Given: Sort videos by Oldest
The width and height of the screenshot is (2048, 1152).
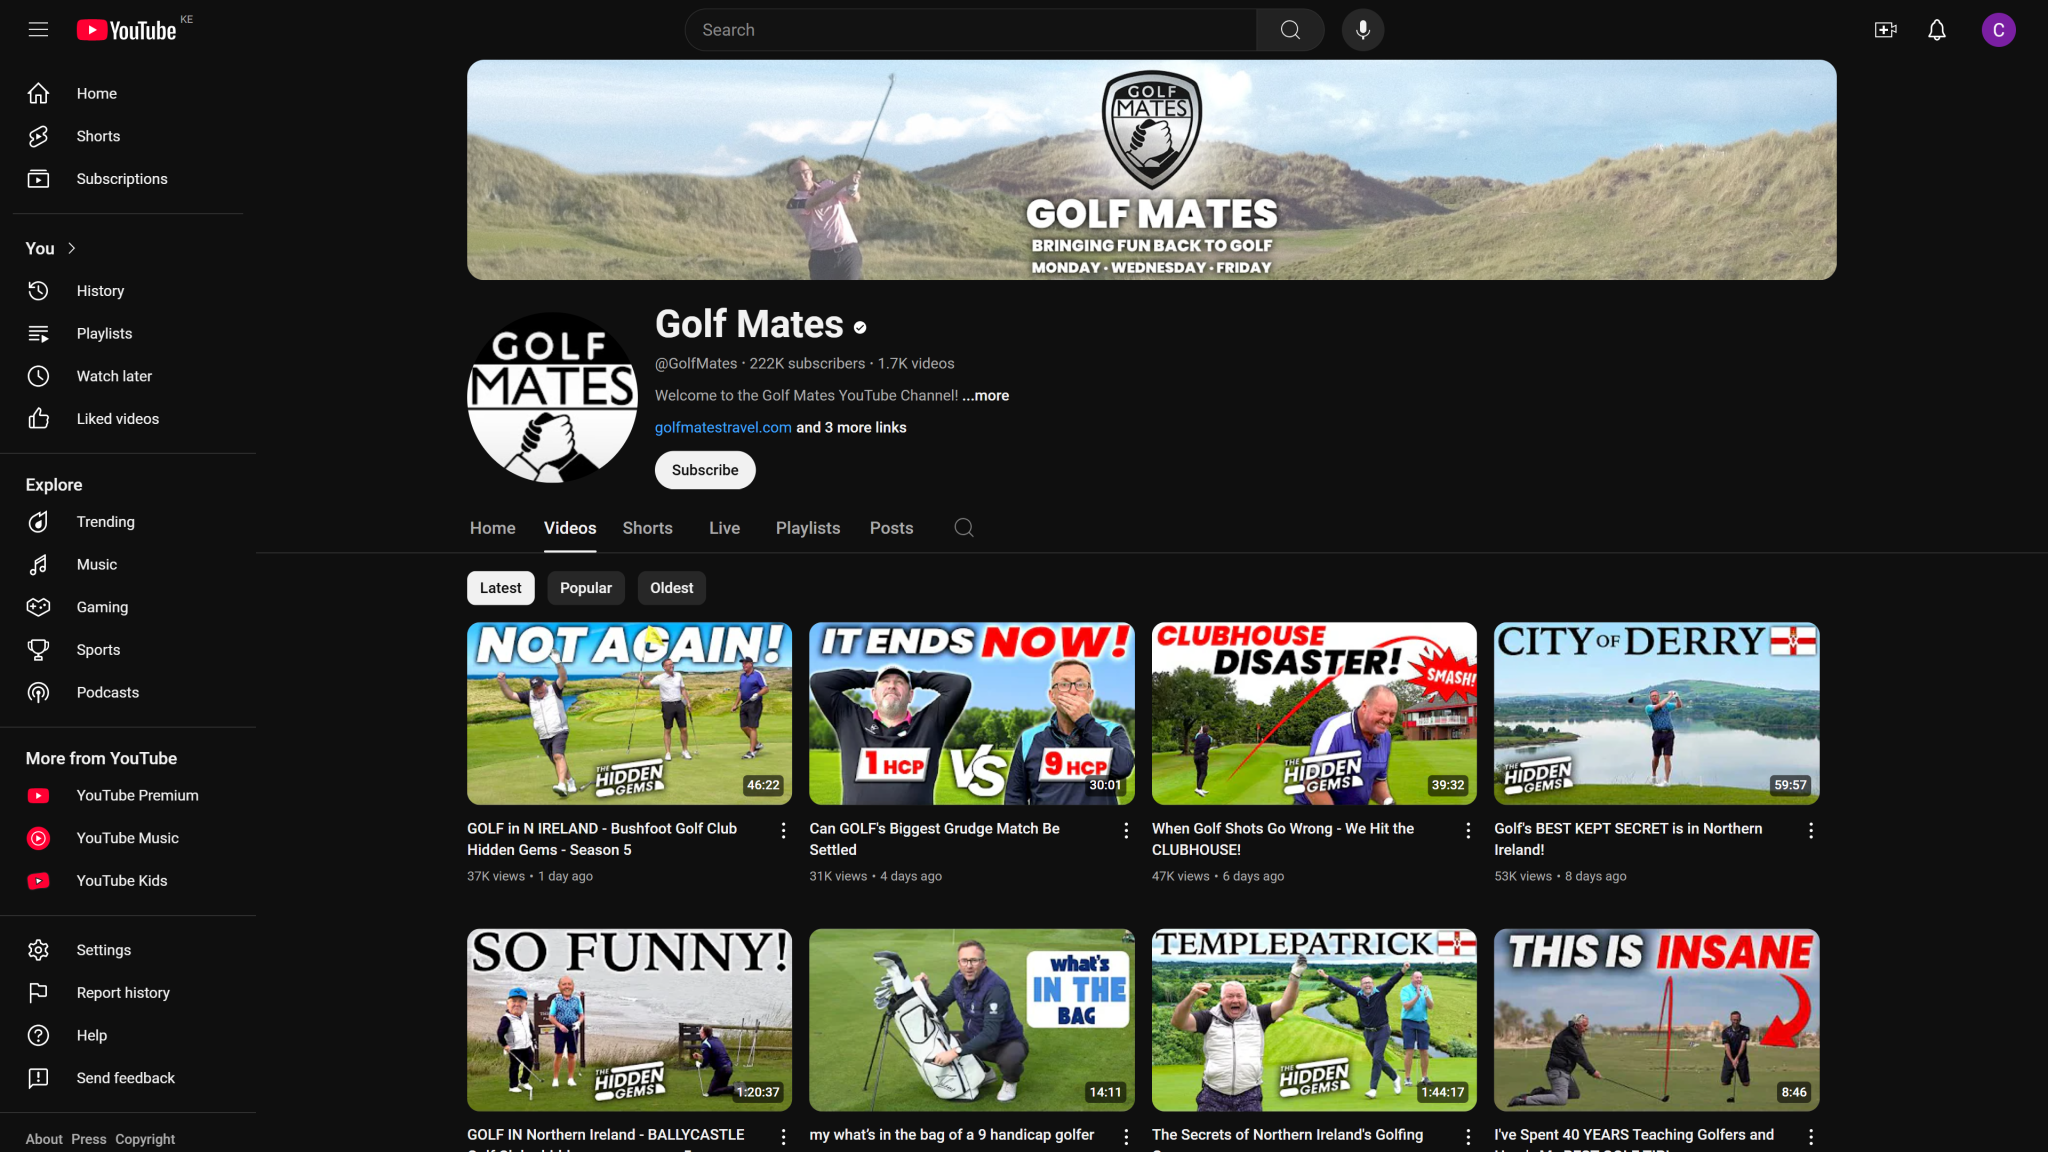Looking at the screenshot, I should point(671,588).
